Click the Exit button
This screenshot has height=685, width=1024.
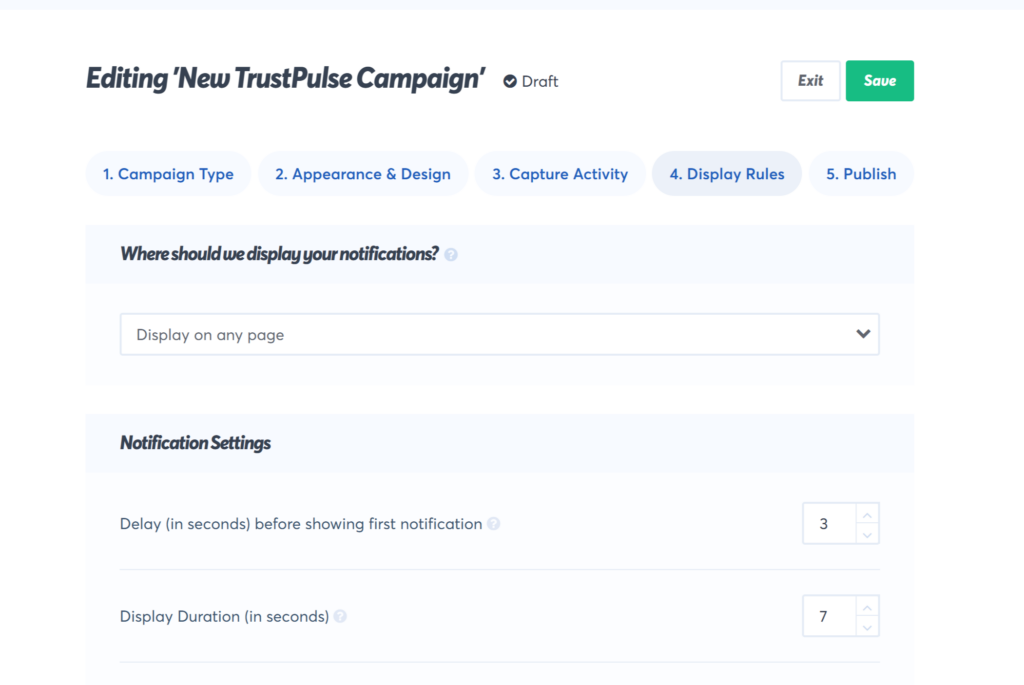[810, 81]
